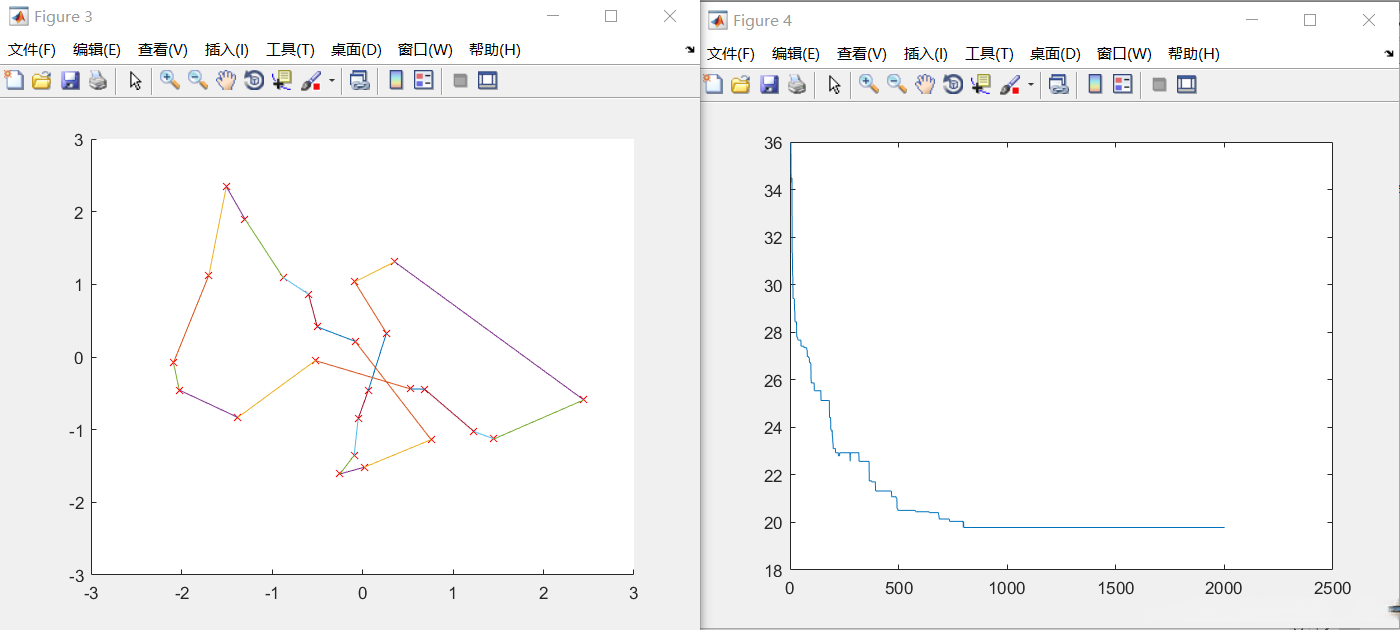Click the Figure 4 title bar text
1400x630 pixels.
(762, 21)
